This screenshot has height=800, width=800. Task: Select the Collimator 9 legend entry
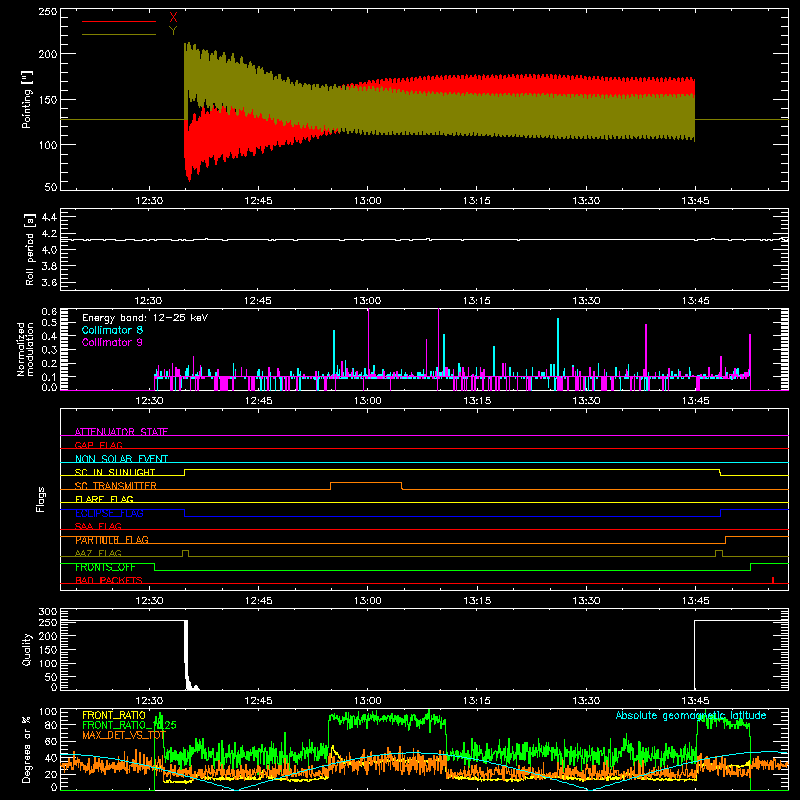tap(112, 342)
